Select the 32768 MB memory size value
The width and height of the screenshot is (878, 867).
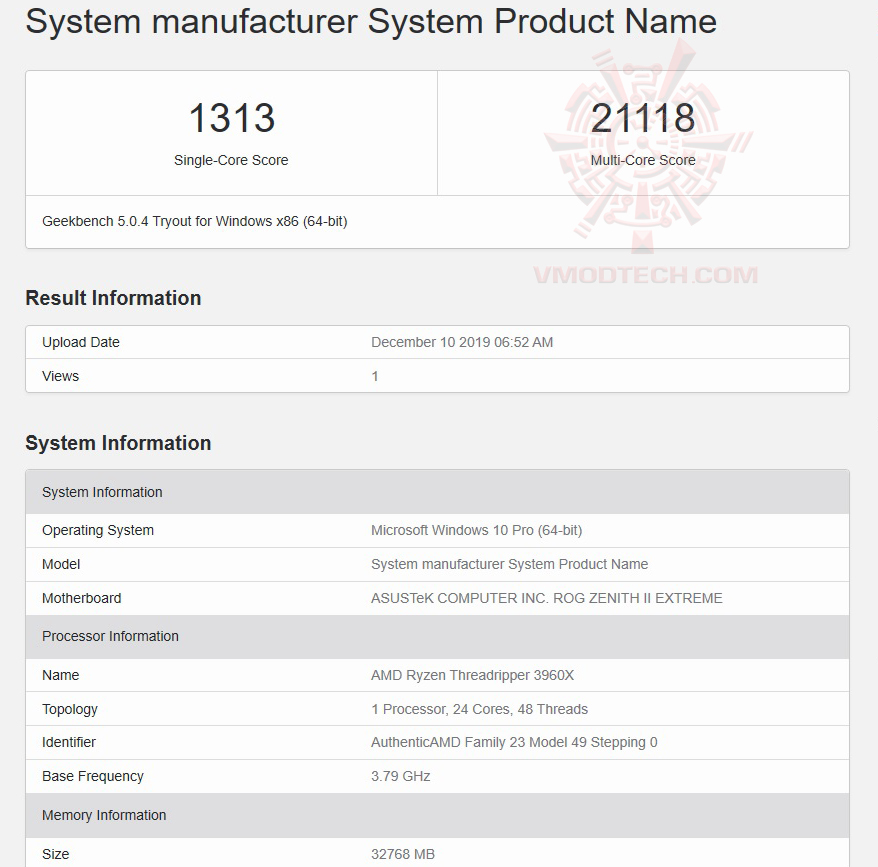click(403, 854)
